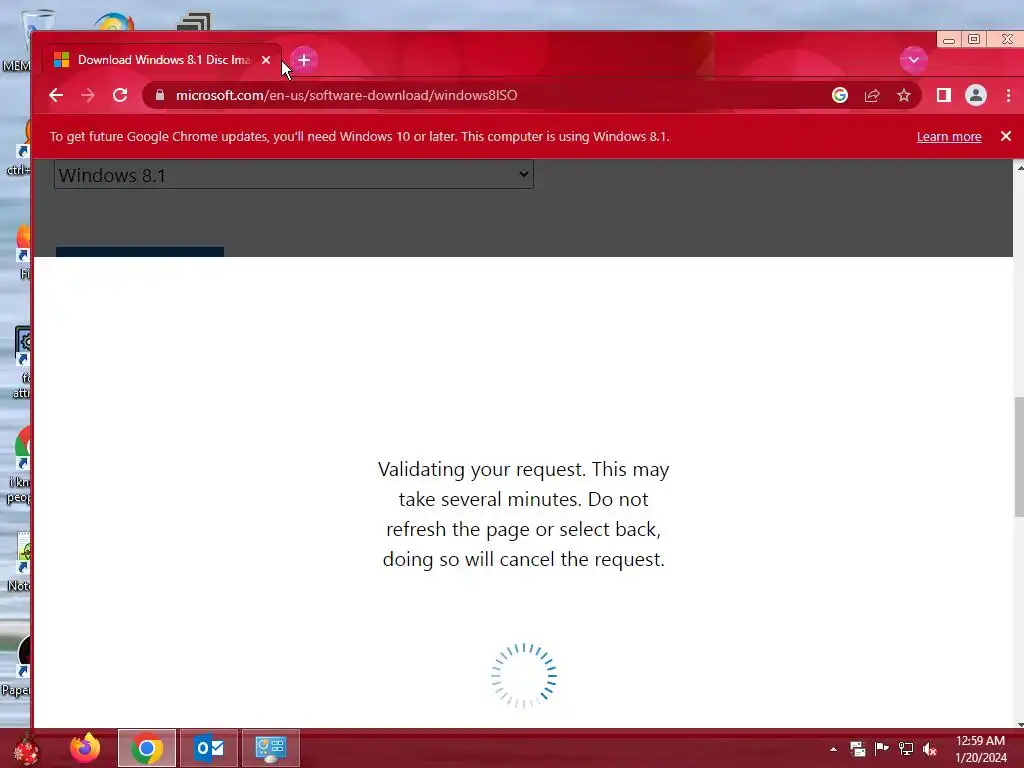Screen dimensions: 1024x768
Task: Open Outlook from the taskbar
Action: tap(209, 748)
